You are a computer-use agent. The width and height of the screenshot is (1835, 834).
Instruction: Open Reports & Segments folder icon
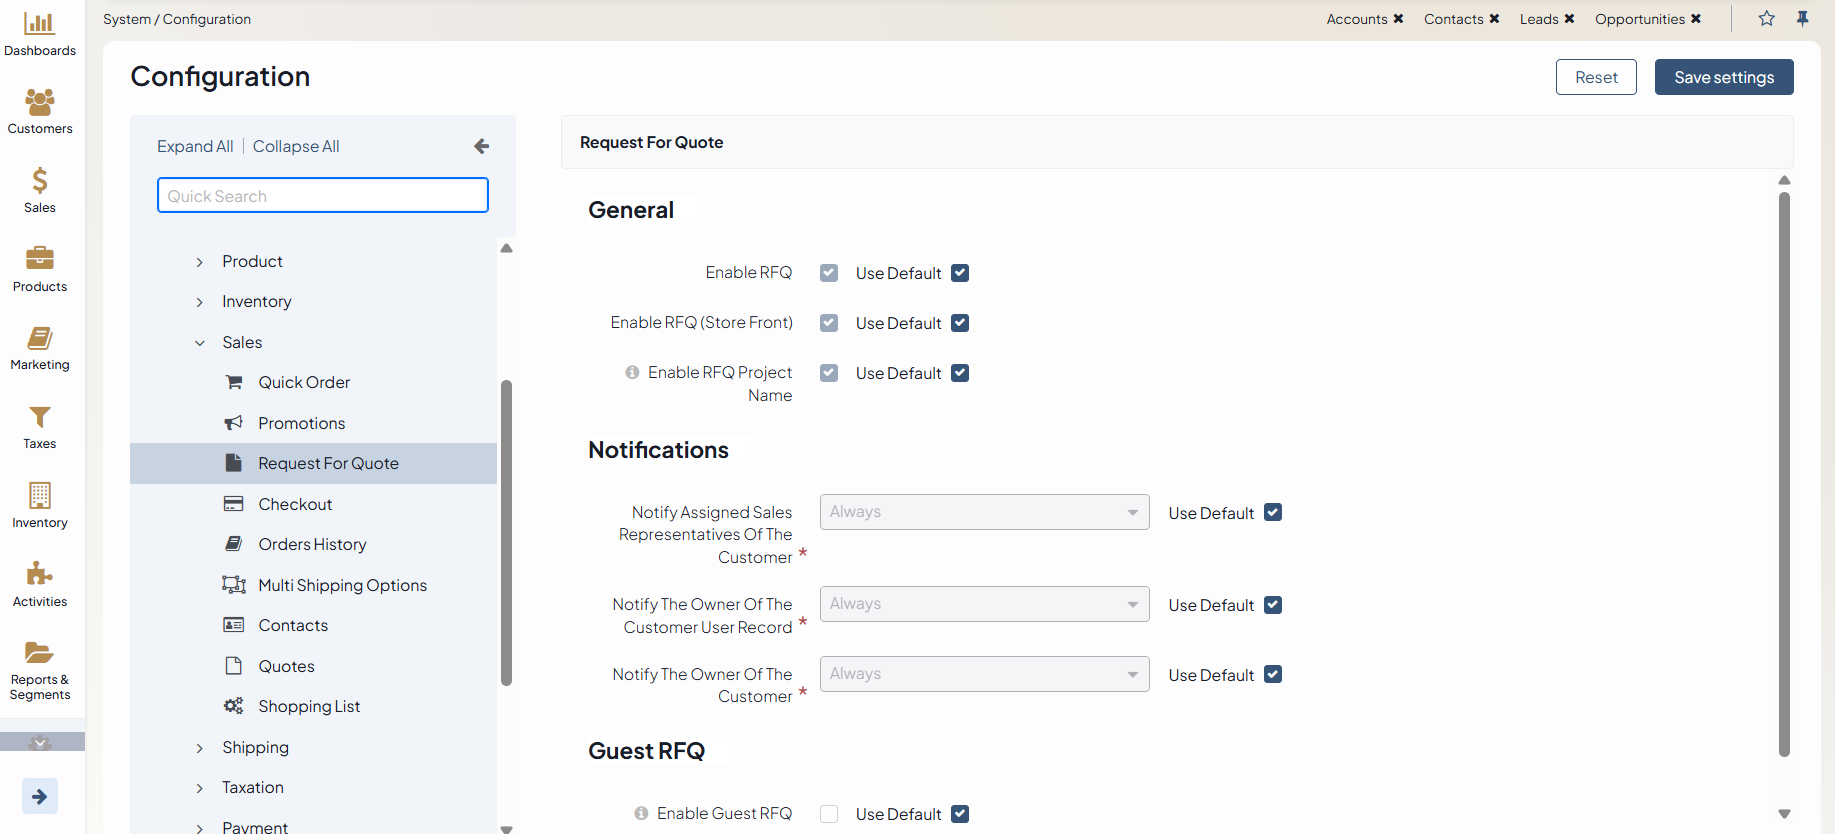(x=39, y=653)
